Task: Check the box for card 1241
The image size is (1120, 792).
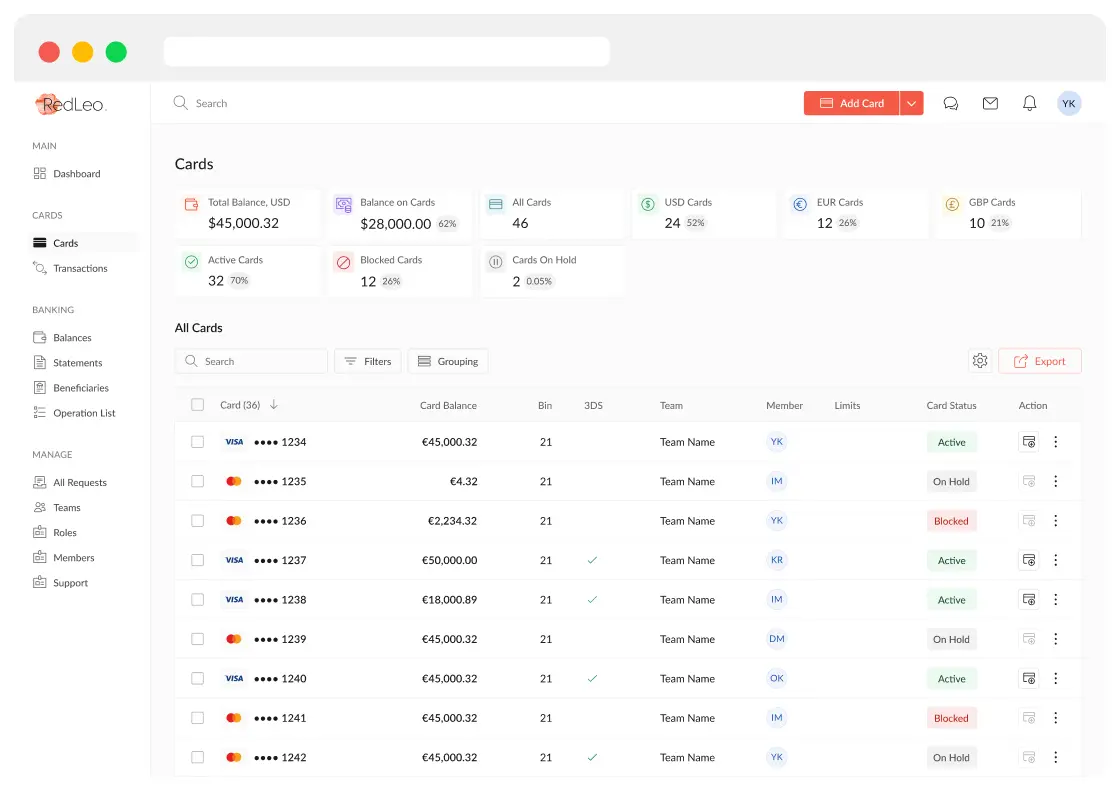Action: [x=198, y=718]
